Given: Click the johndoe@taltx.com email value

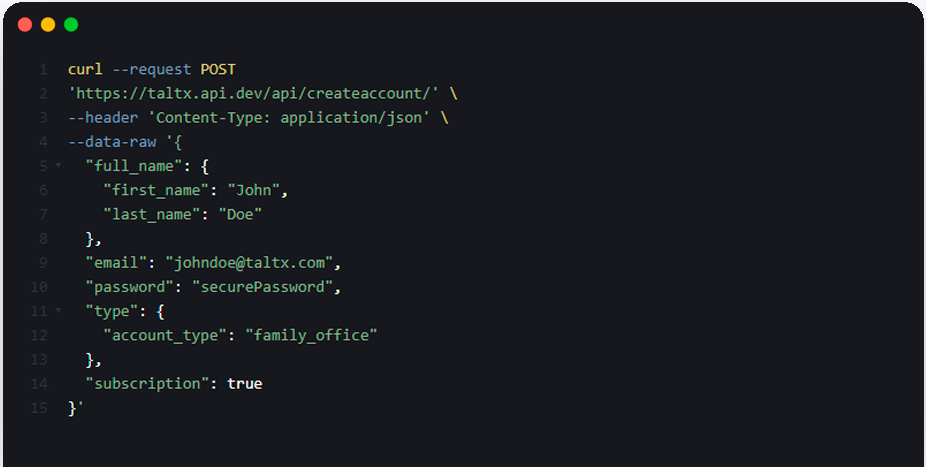Looking at the screenshot, I should click(249, 263).
